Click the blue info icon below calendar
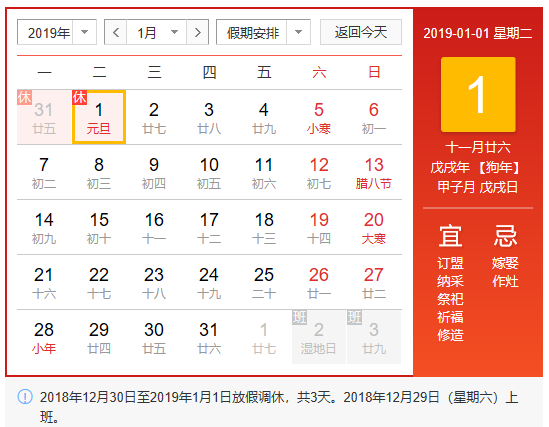This screenshot has height=427, width=549. click(25, 397)
